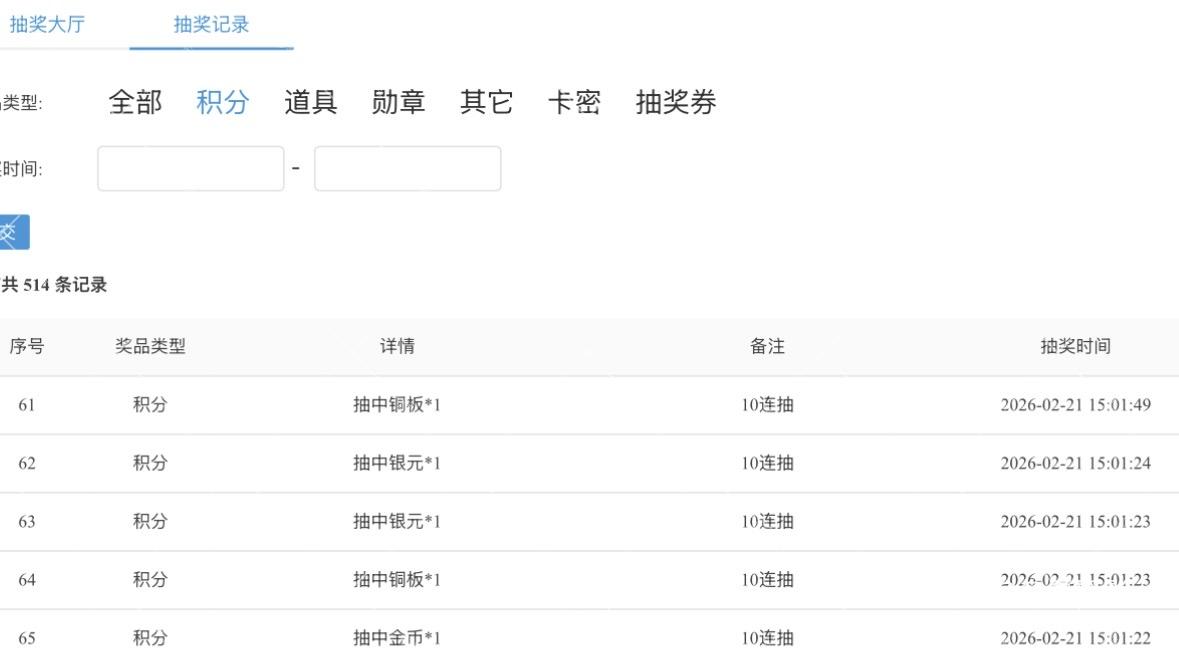Screen dimensions: 1179x657
Task: Click the 备注 column header
Action: (767, 347)
